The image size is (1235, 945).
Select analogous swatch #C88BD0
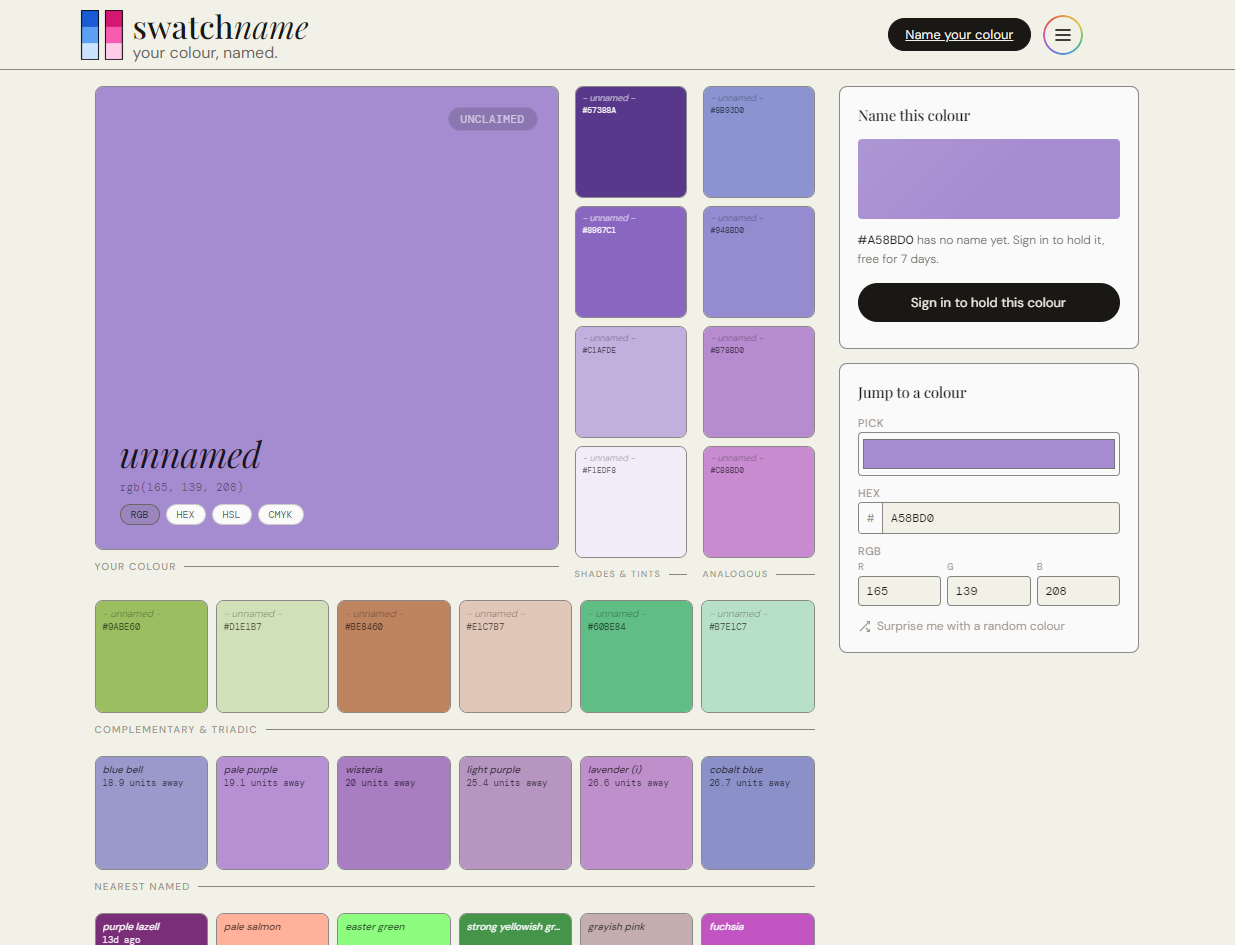click(x=759, y=502)
